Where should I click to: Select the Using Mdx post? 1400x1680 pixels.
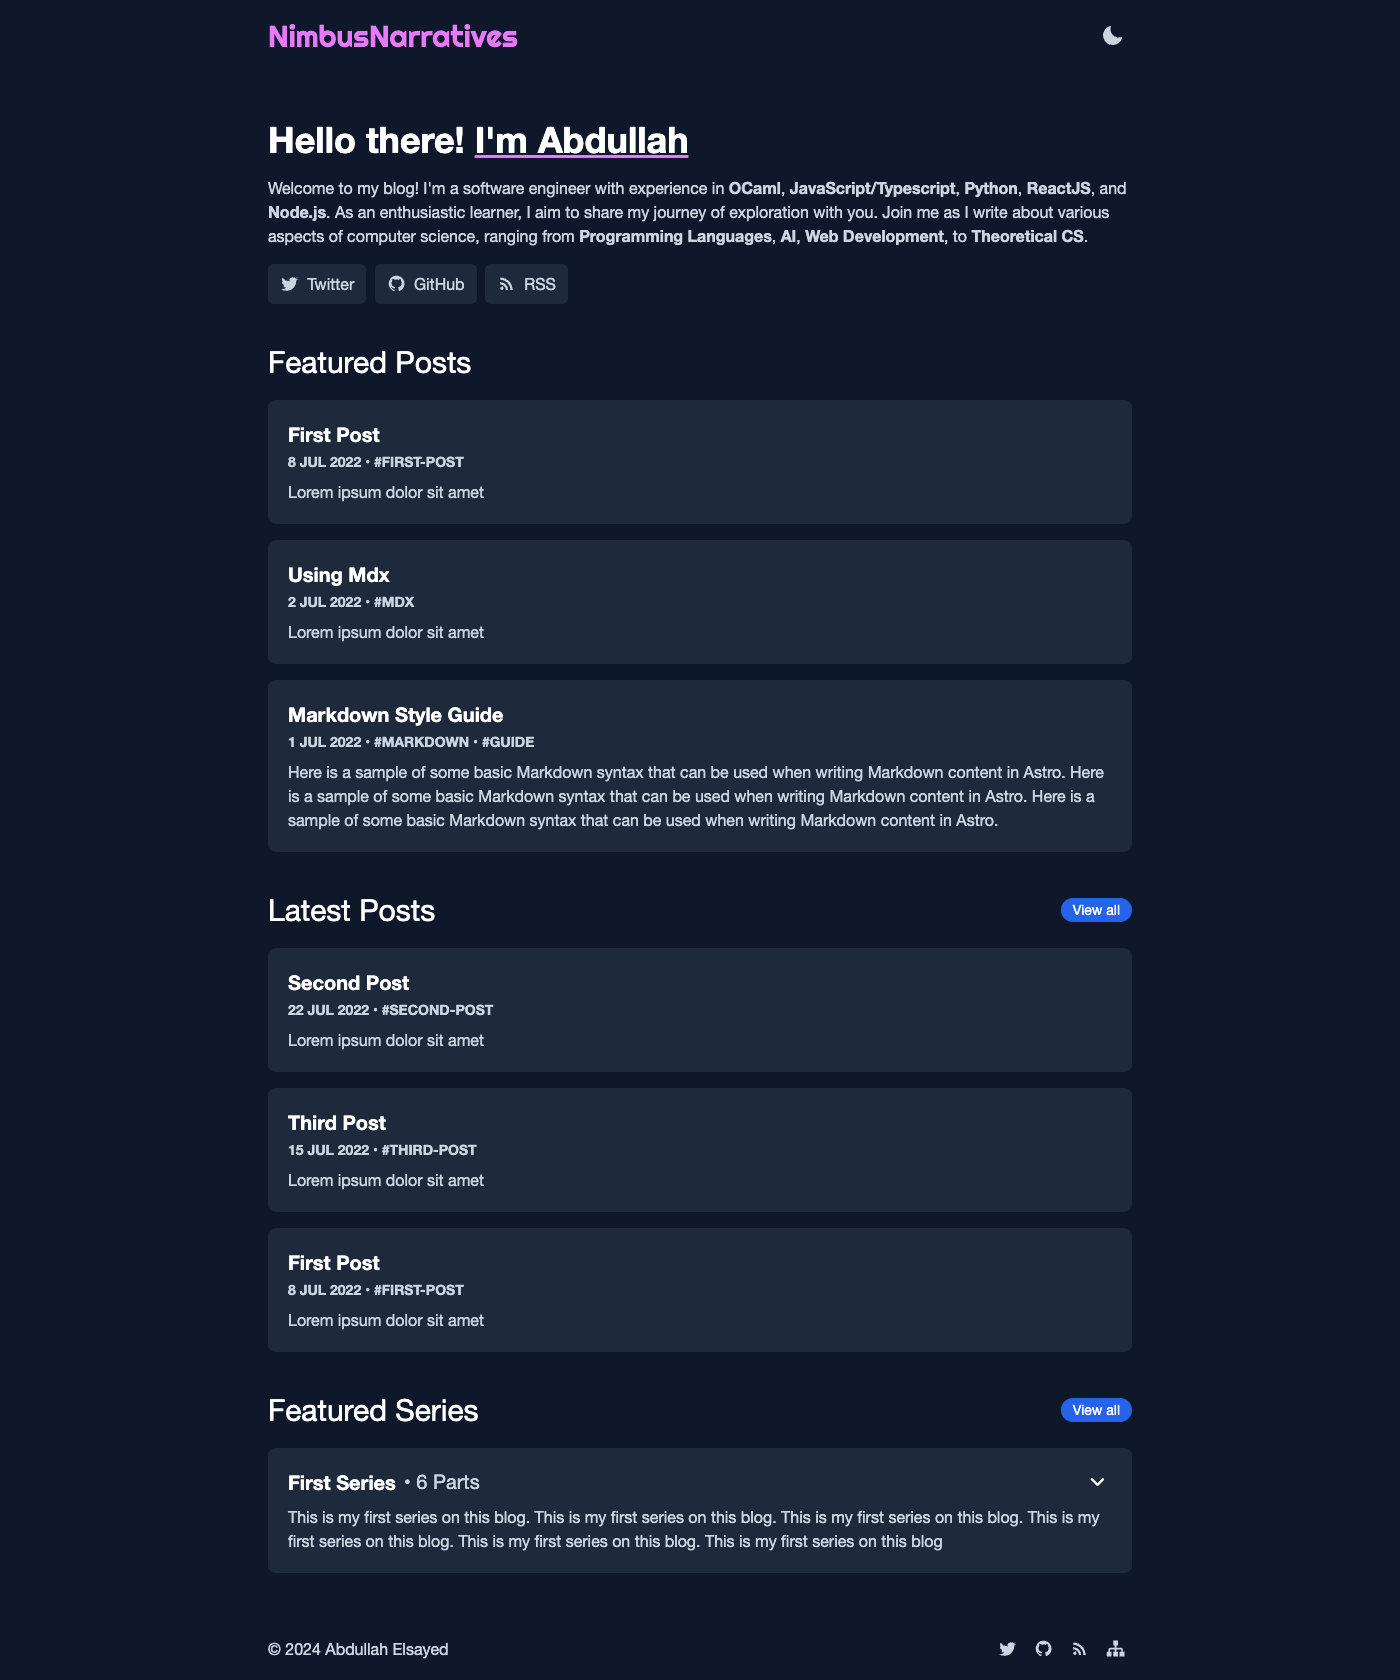point(337,575)
